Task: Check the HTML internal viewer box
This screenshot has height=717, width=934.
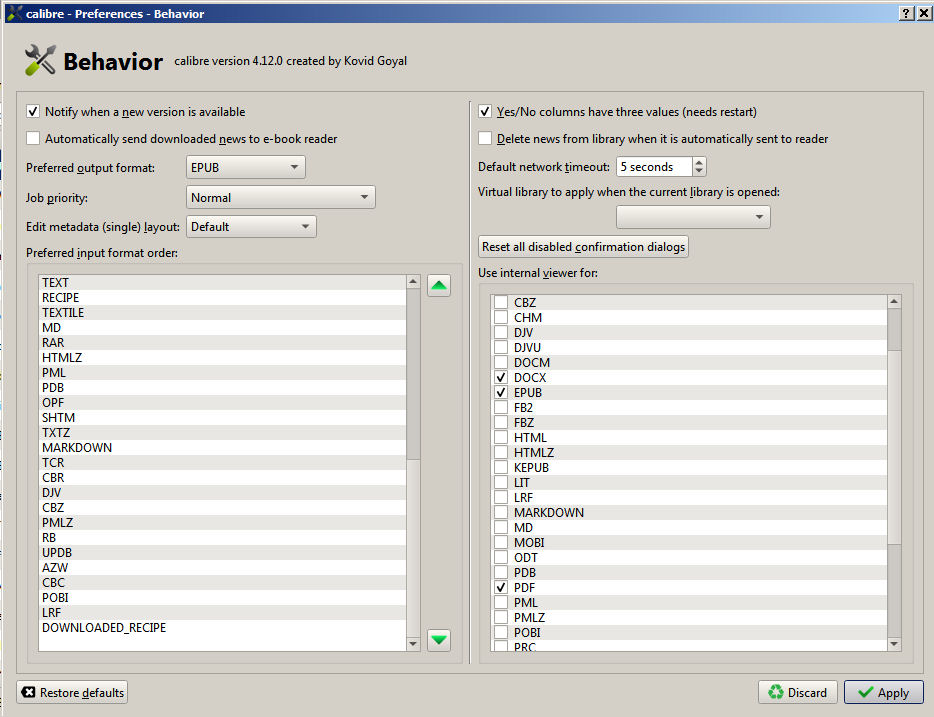Action: [501, 438]
